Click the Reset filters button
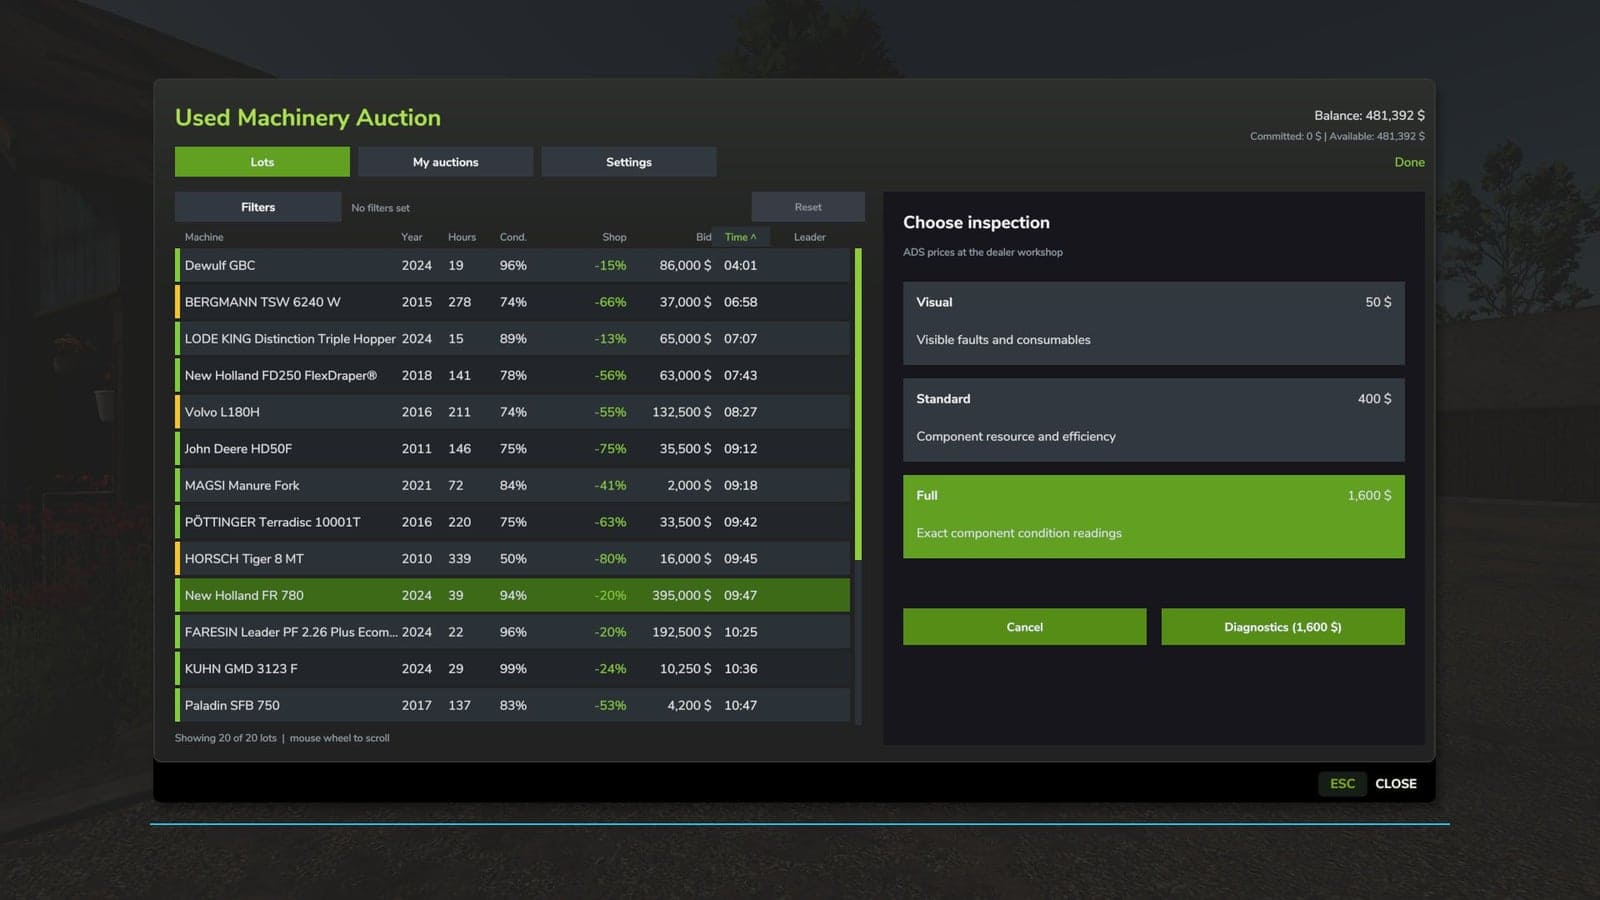 (808, 207)
